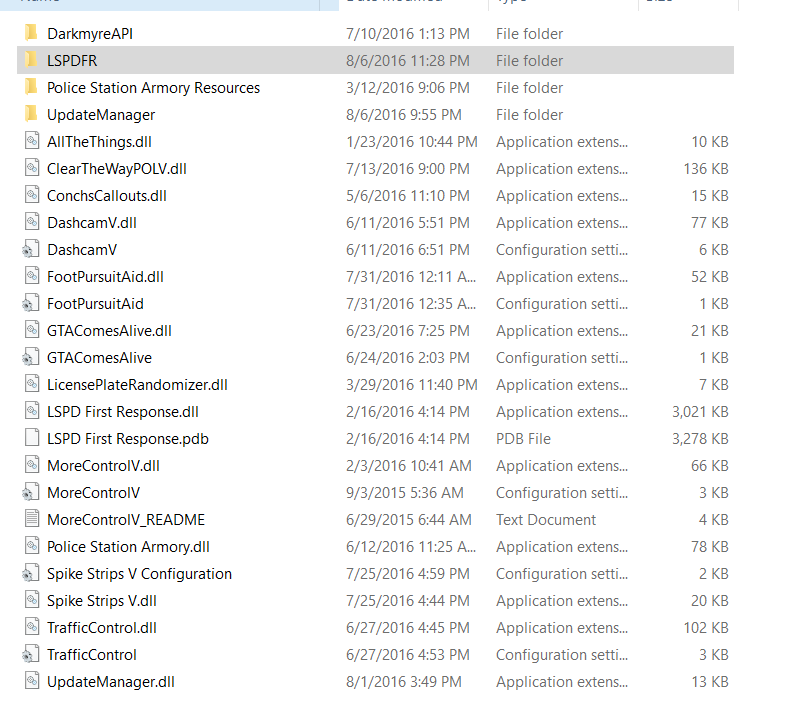The width and height of the screenshot is (806, 709).
Task: Click the GTAComesAlive.dll file icon
Action: point(32,330)
